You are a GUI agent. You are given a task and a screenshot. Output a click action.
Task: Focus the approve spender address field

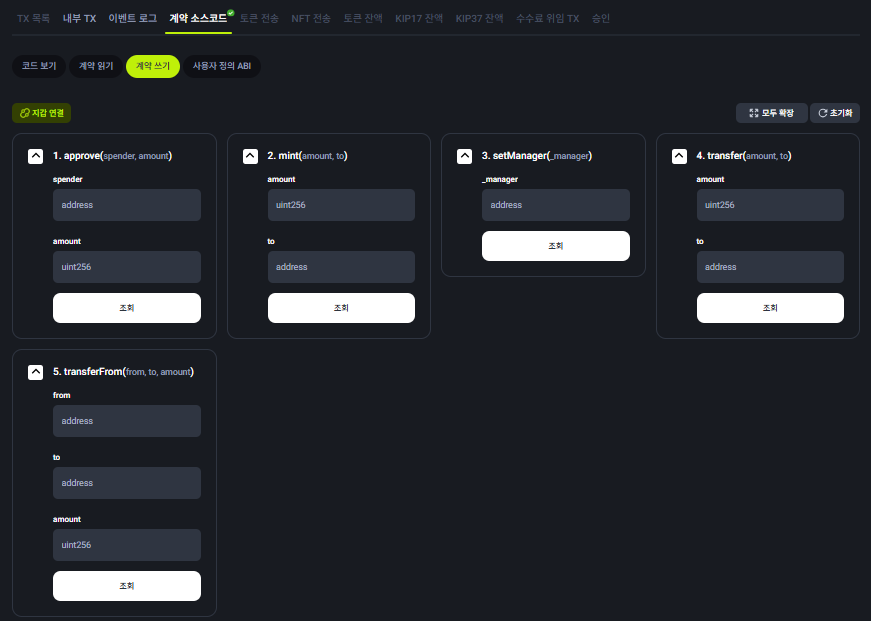point(127,205)
